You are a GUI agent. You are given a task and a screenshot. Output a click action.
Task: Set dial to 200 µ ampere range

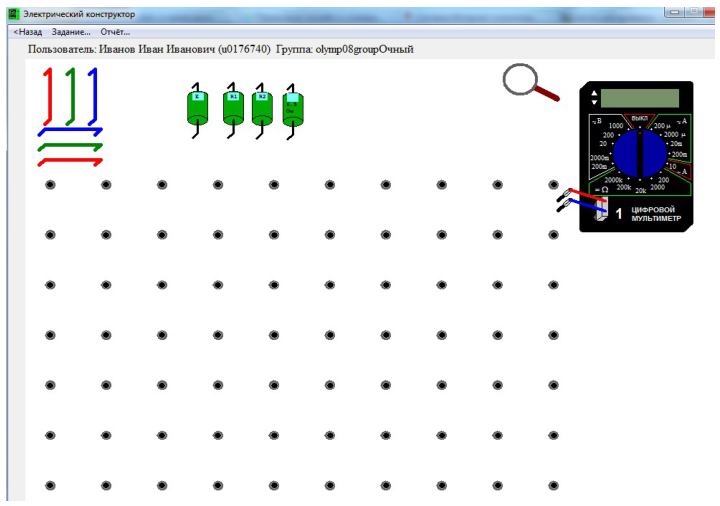[x=662, y=126]
